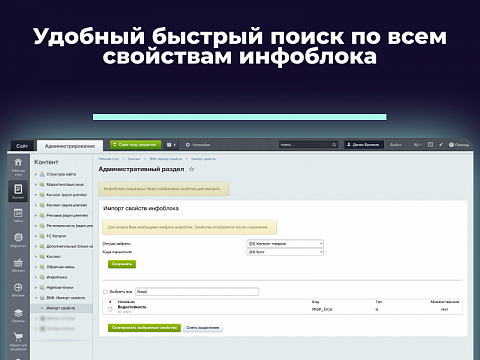Switch to the Администрирование tab
Screen dimensions: 480x360
pyautogui.click(x=70, y=146)
